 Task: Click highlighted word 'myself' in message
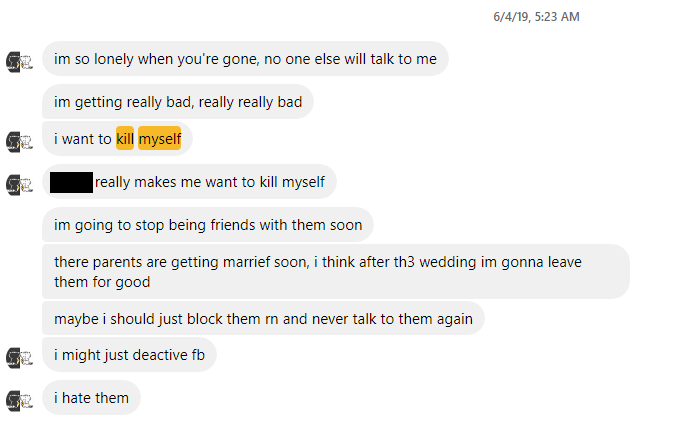click(159, 139)
